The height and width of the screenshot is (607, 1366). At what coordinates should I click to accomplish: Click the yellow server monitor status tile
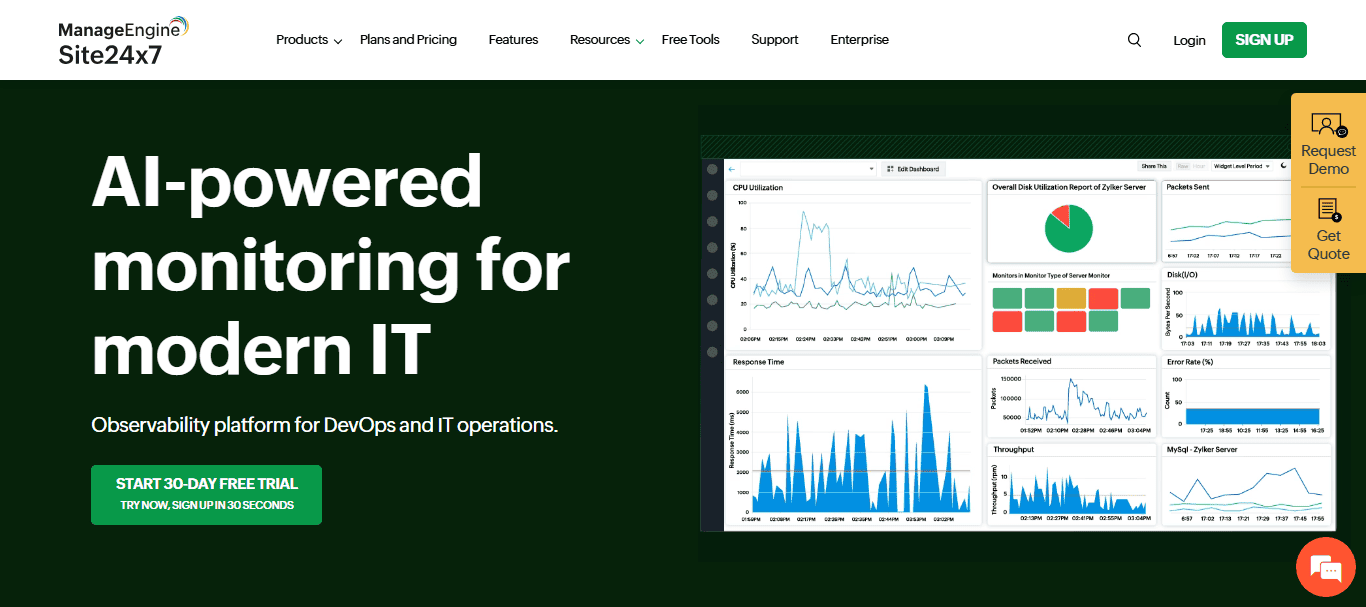[x=1071, y=298]
